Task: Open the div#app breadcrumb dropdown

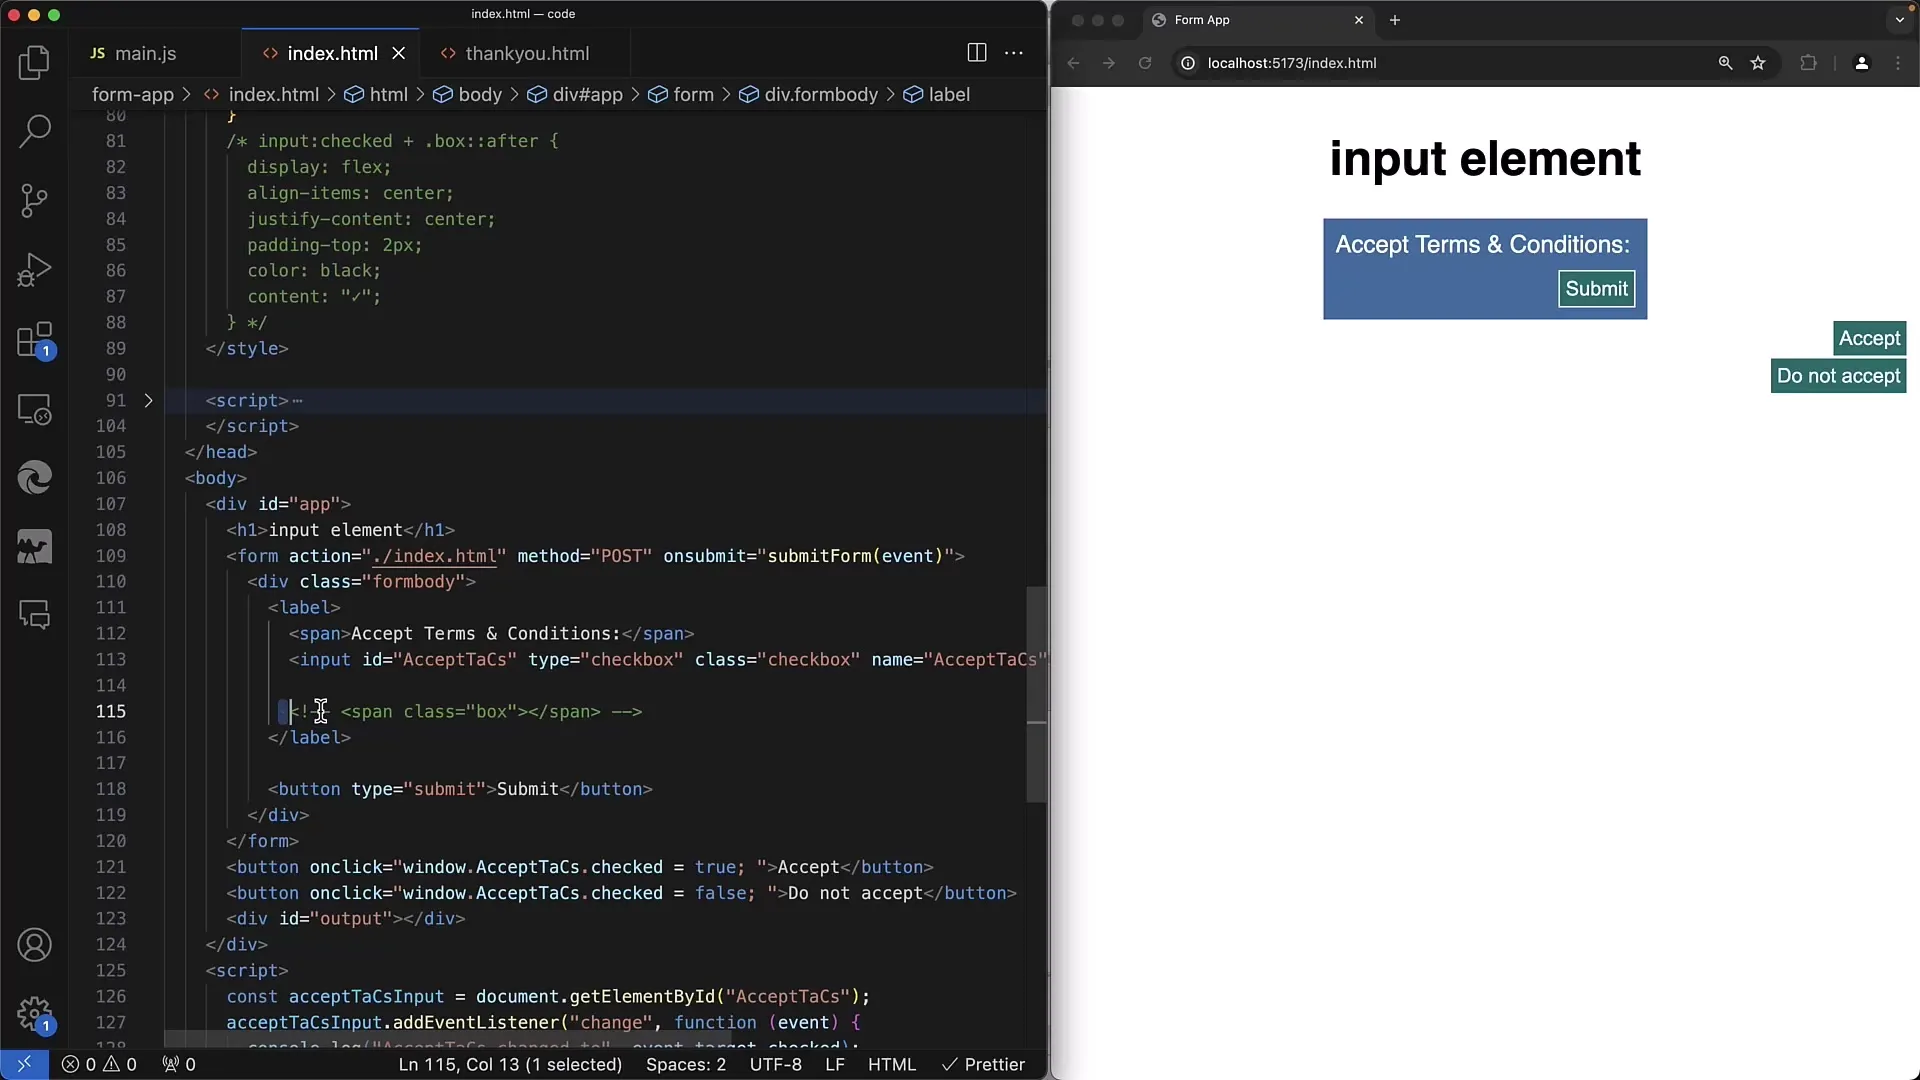Action: click(x=575, y=94)
